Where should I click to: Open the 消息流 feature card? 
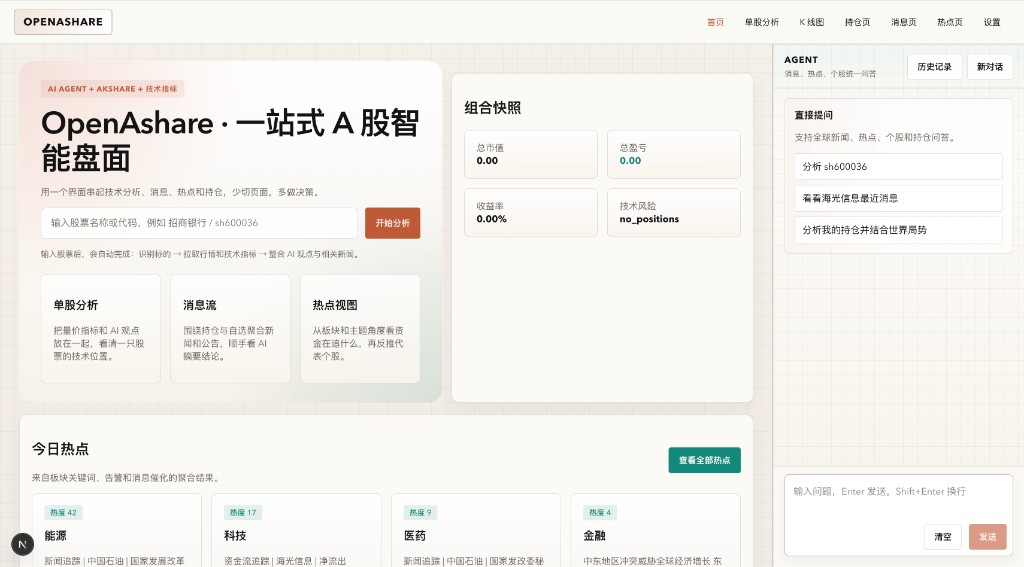point(231,329)
